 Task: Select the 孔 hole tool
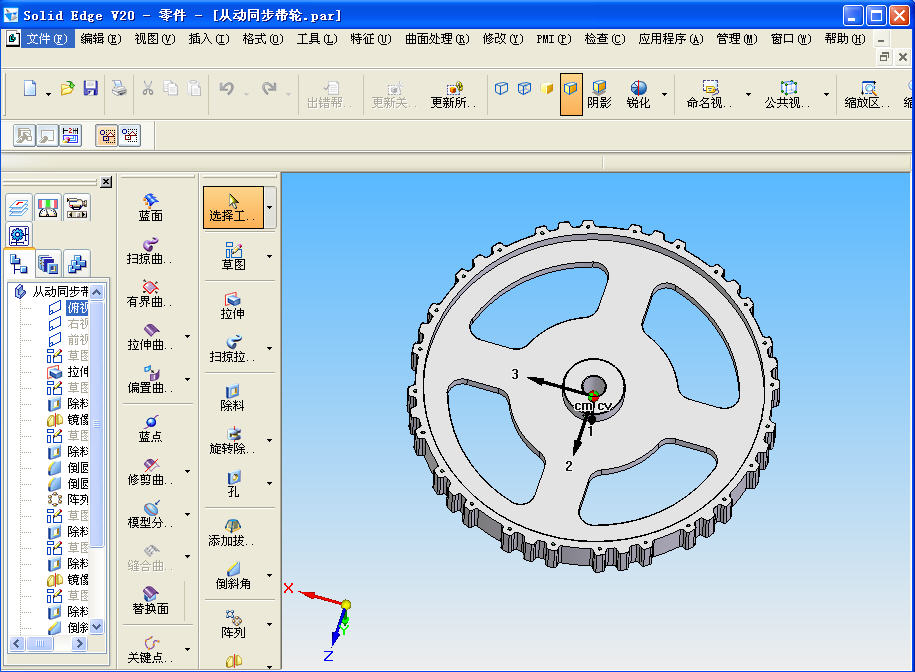click(233, 484)
